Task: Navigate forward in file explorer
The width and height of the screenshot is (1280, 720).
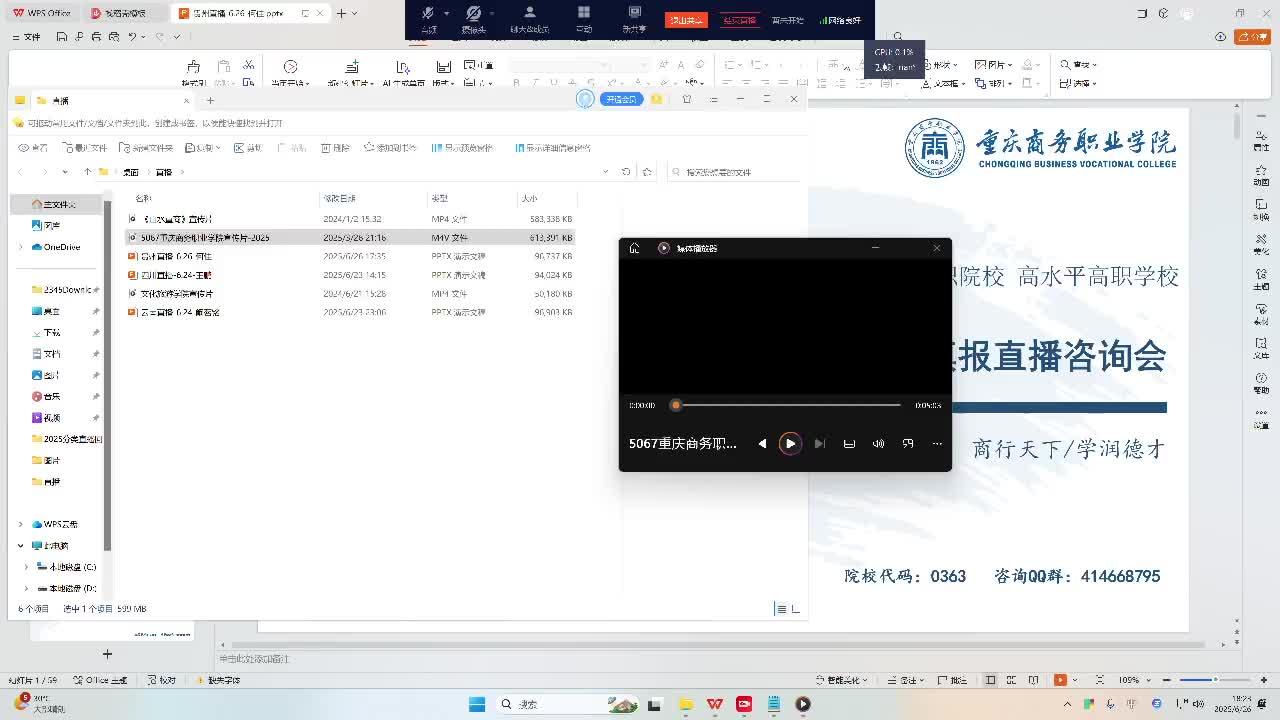Action: (44, 172)
